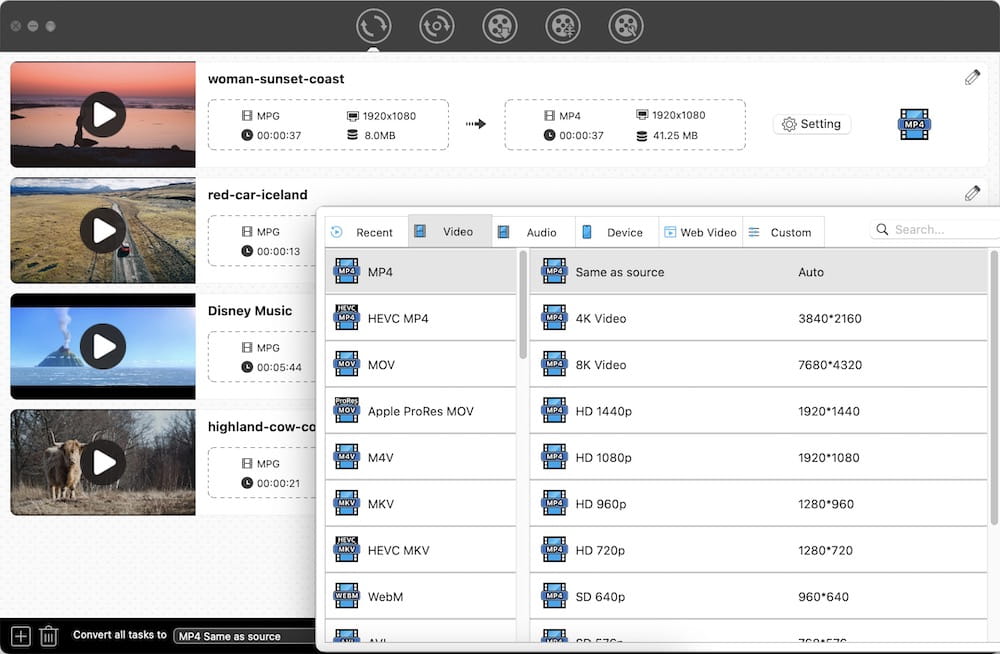Click the Disney Music title text
The image size is (1000, 654).
tap(250, 311)
